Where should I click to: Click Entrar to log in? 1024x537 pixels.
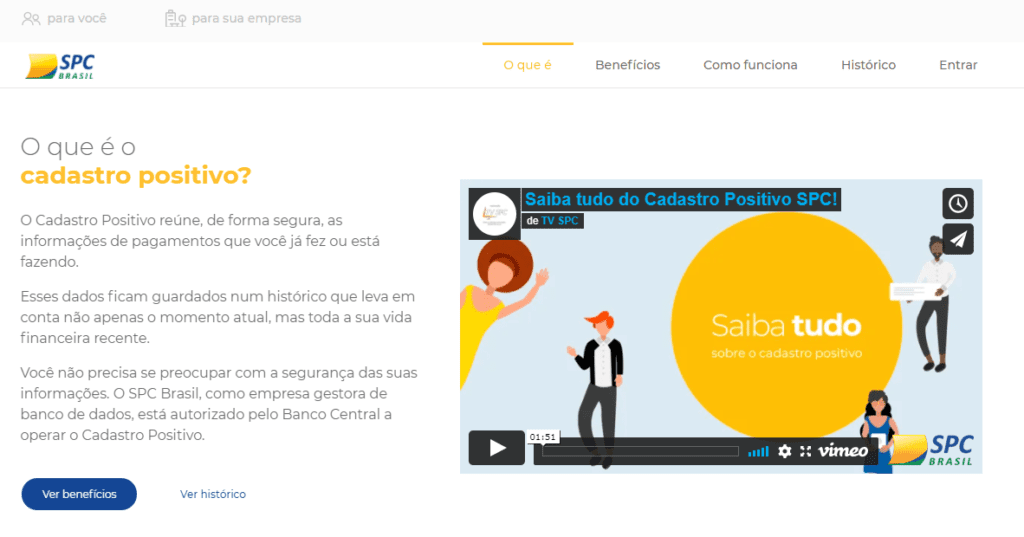click(x=957, y=65)
